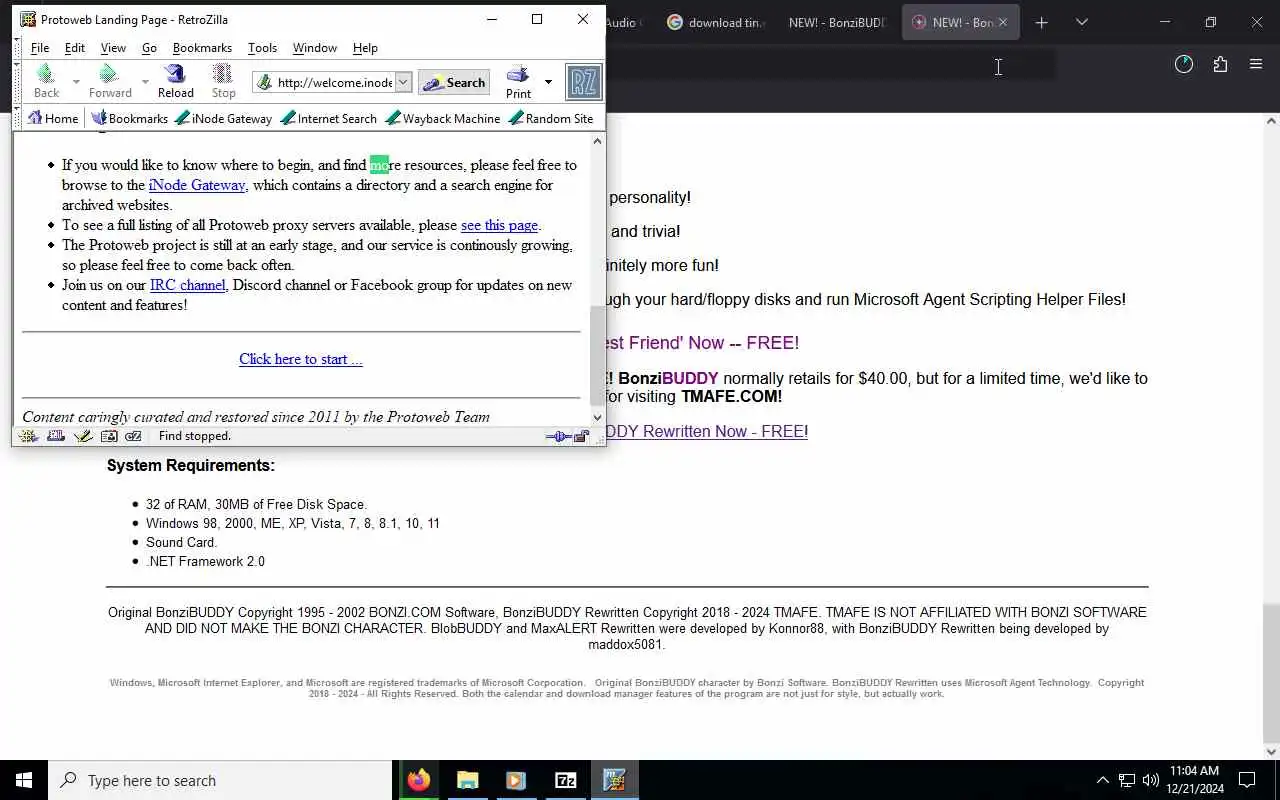Click the BUDDY Rewritten Now - FREE! link
Screen dimensions: 1280x800
point(707,431)
